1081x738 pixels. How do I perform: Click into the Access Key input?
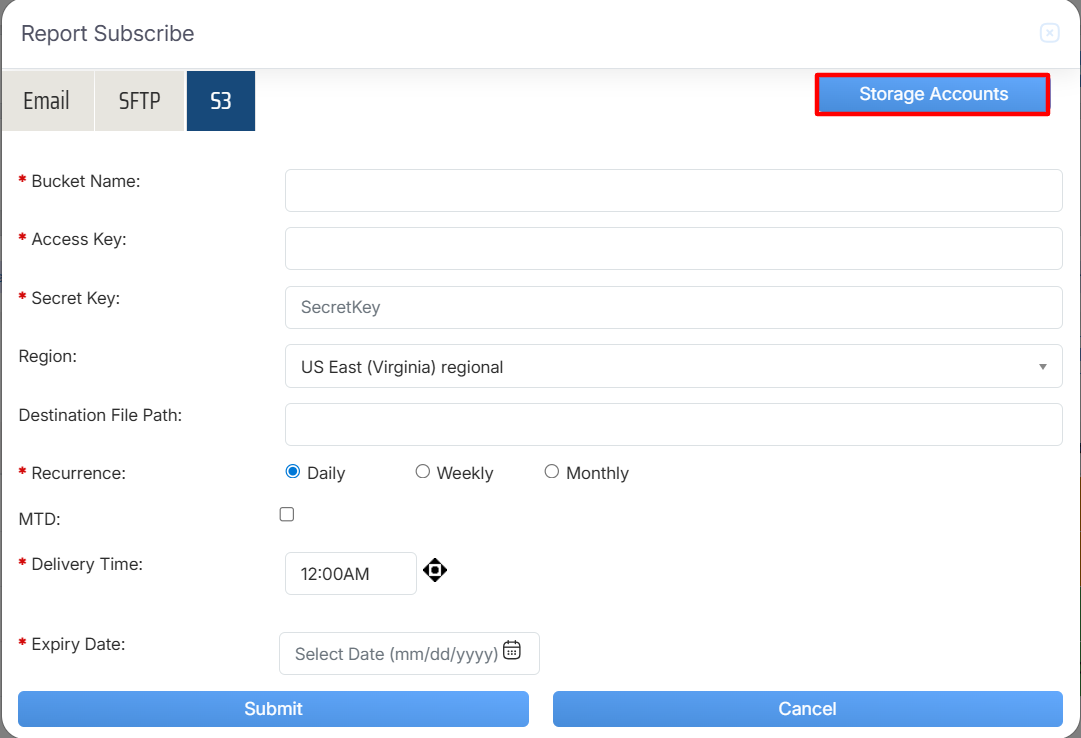(x=673, y=248)
